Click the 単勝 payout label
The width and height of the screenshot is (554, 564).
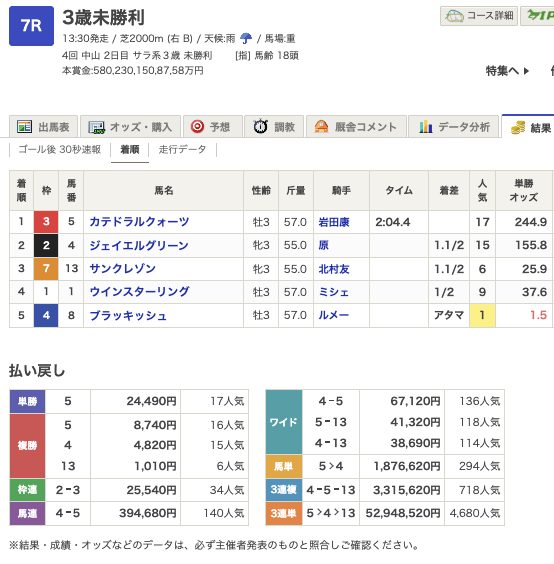[27, 401]
